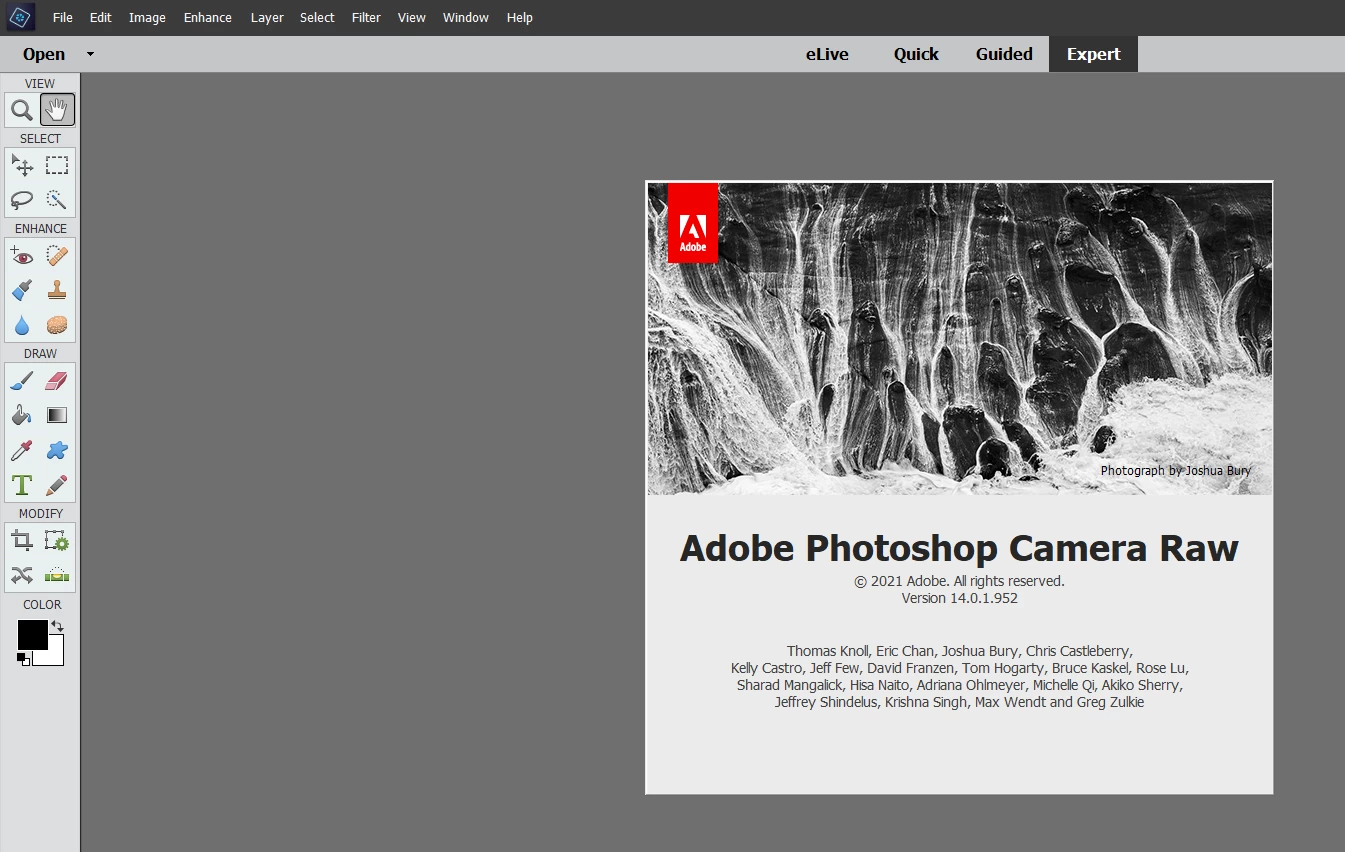Click the Version 14.0.1.952 text
The height and width of the screenshot is (852, 1345).
(960, 598)
